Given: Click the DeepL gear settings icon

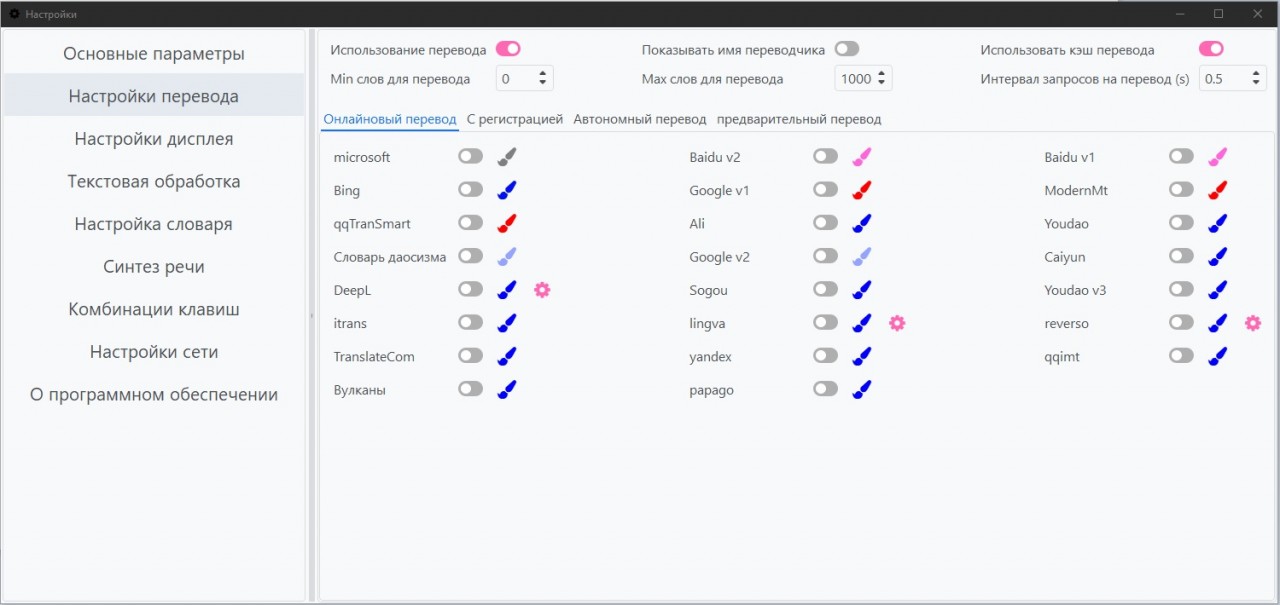Looking at the screenshot, I should (542, 290).
